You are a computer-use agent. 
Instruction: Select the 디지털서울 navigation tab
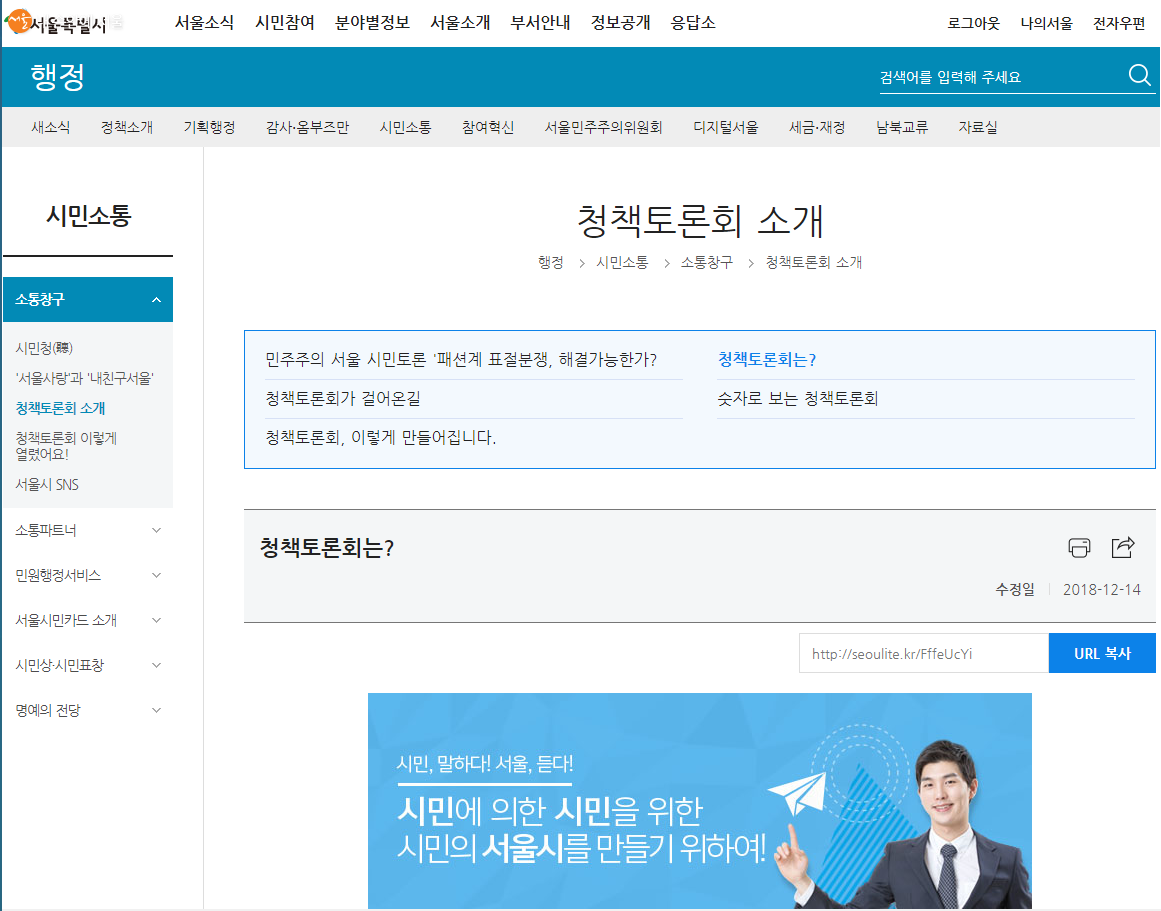point(726,127)
